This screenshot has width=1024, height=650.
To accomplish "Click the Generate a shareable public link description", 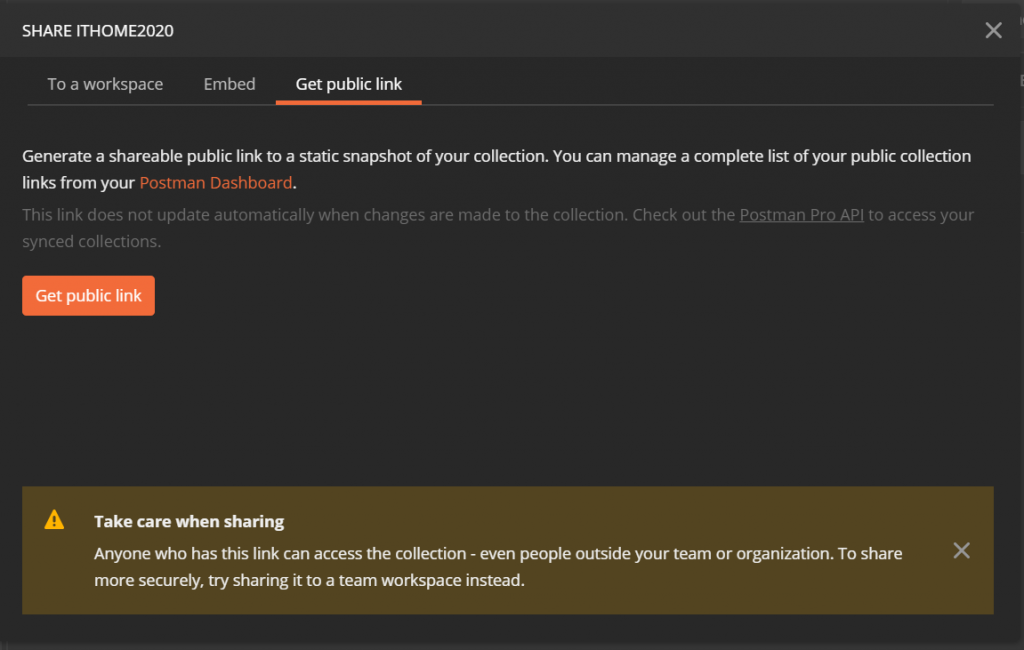I will (496, 157).
